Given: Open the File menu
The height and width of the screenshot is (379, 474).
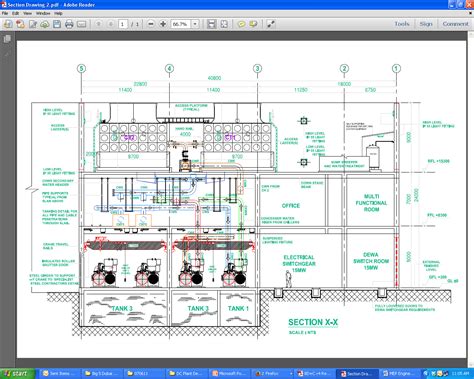Looking at the screenshot, I should point(5,13).
